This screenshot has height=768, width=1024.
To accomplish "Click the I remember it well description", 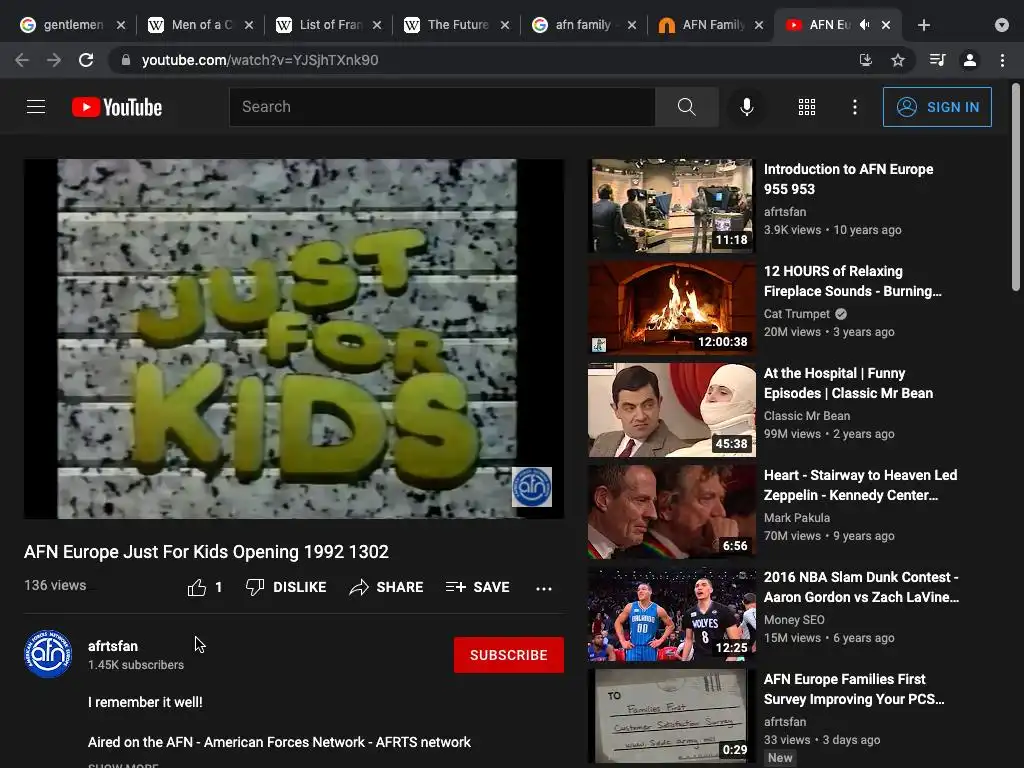I will point(145,702).
